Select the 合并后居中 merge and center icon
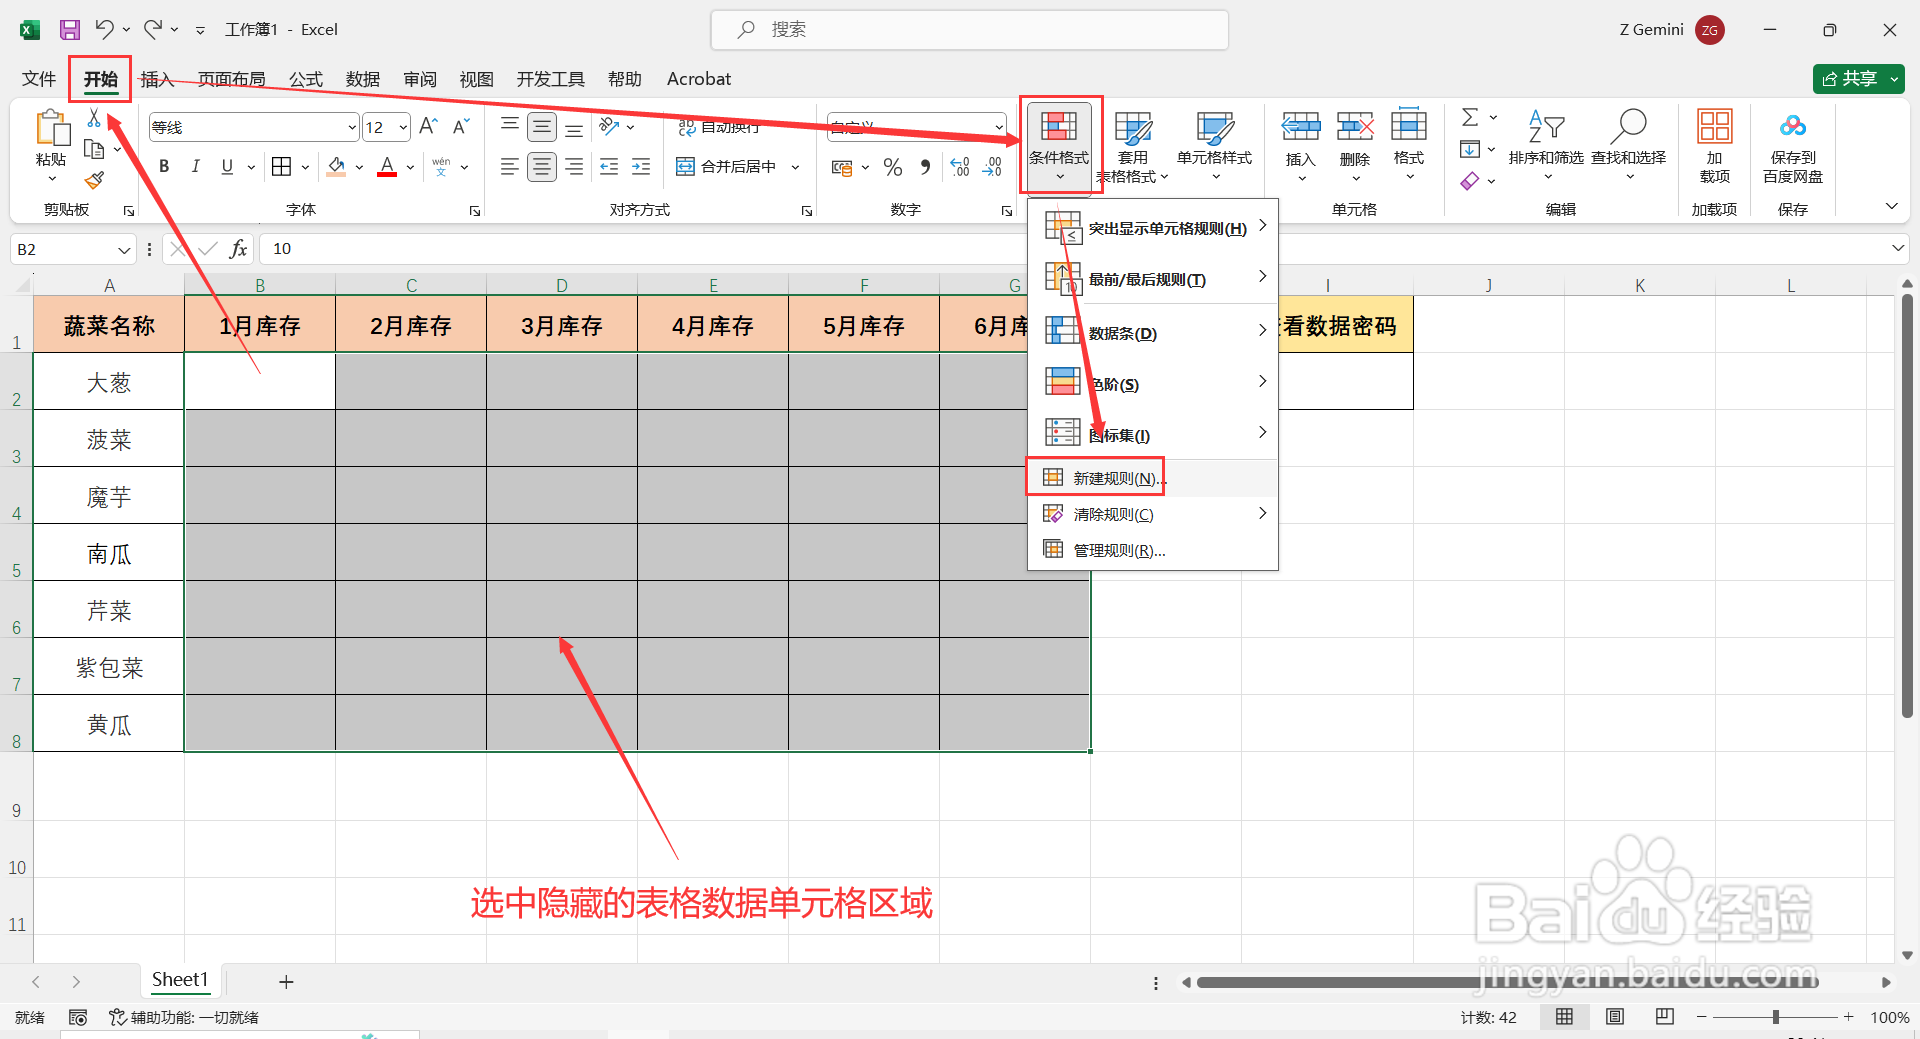 [685, 166]
